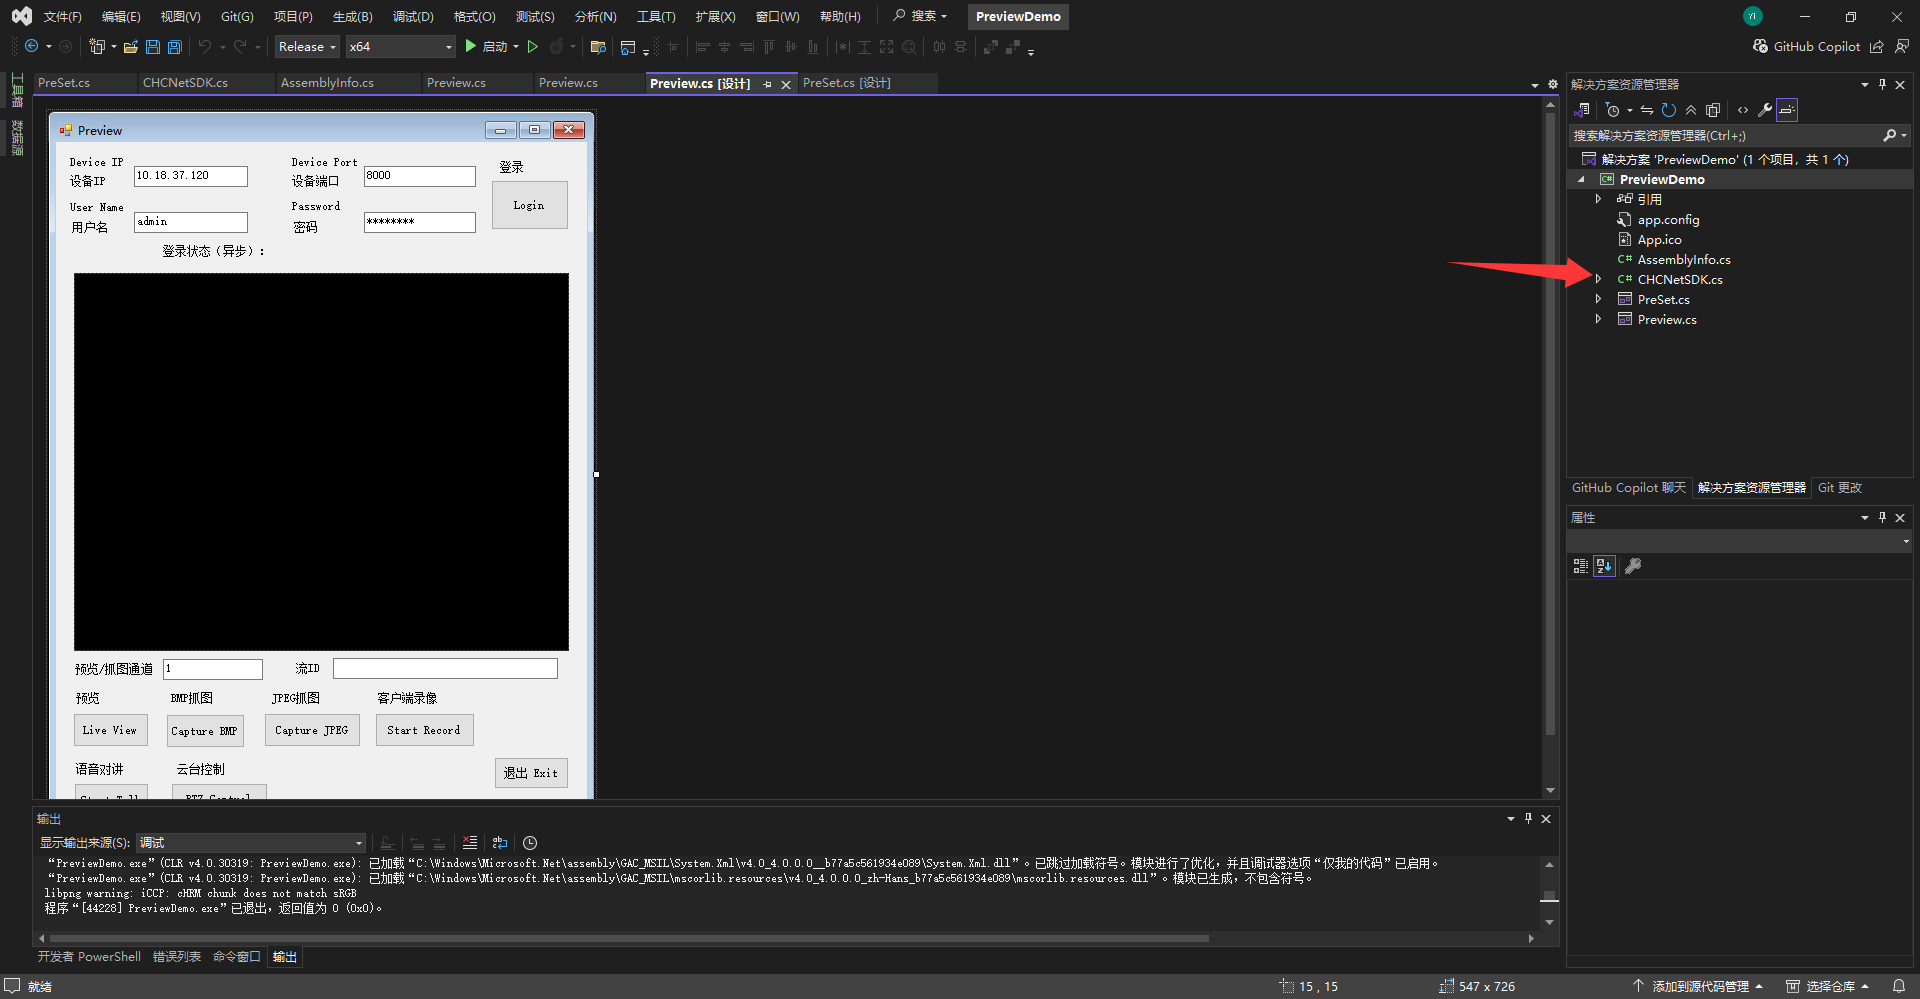Click the notification bell in status bar
The height and width of the screenshot is (999, 1920).
1898,986
